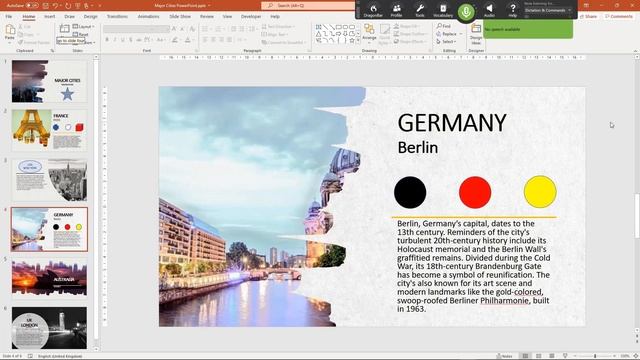The height and width of the screenshot is (360, 640).
Task: Click the Comments button
Action: [x=619, y=16]
